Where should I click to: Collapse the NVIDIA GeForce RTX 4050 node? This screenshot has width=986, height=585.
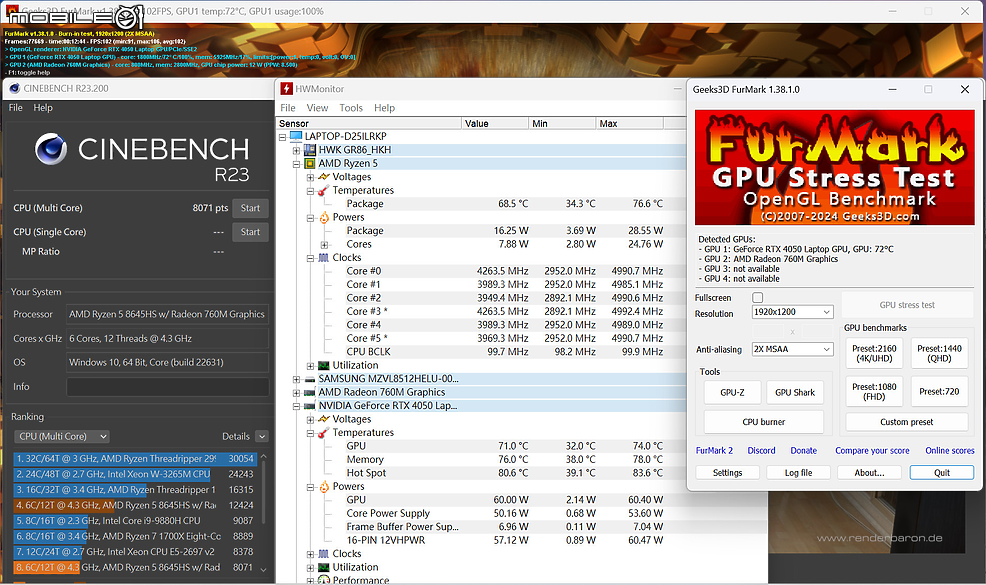tap(296, 406)
